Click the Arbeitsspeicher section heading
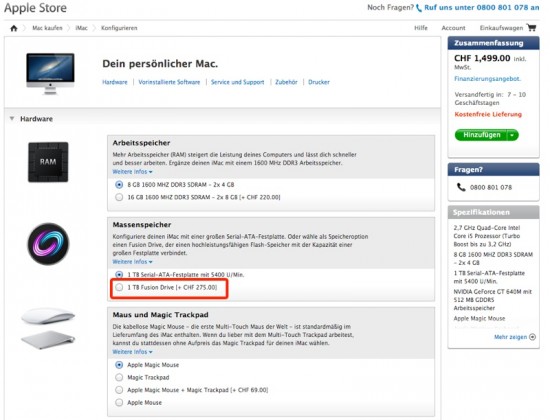 pos(141,143)
